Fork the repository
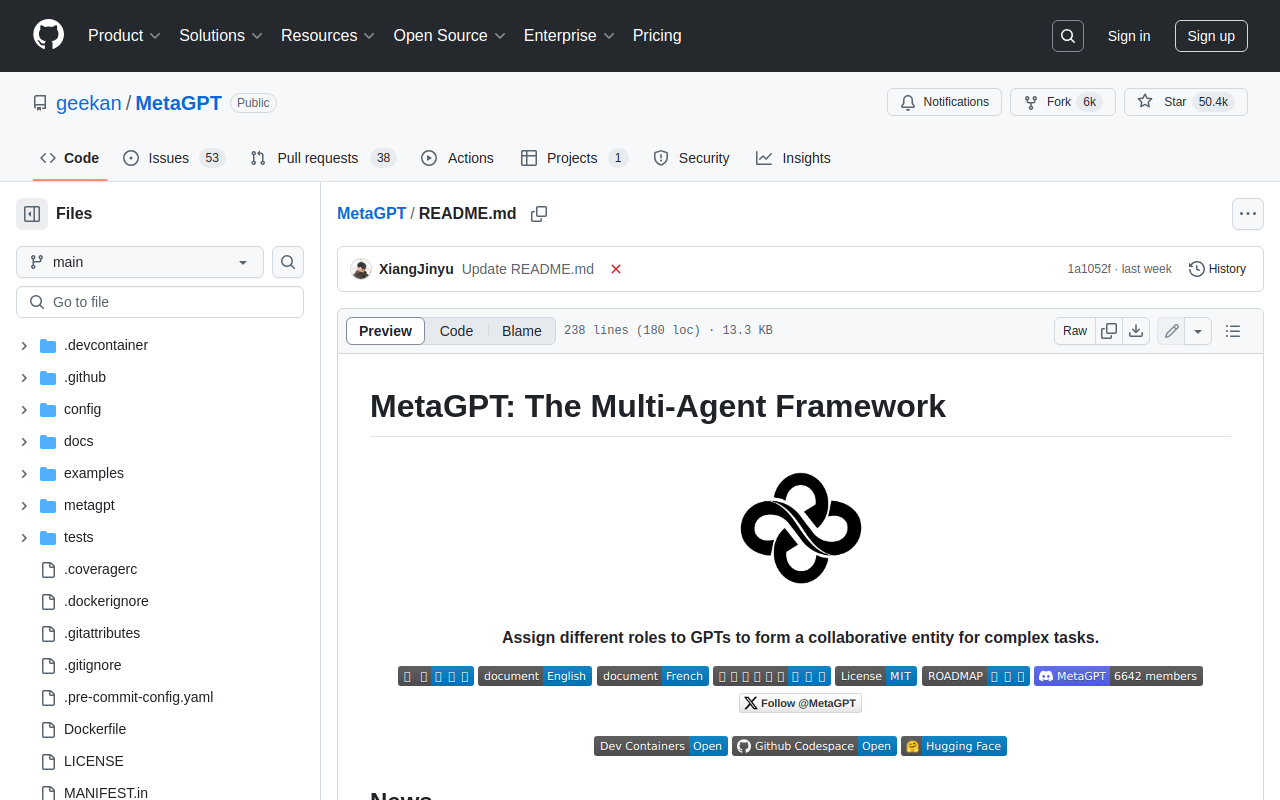 click(x=1062, y=102)
